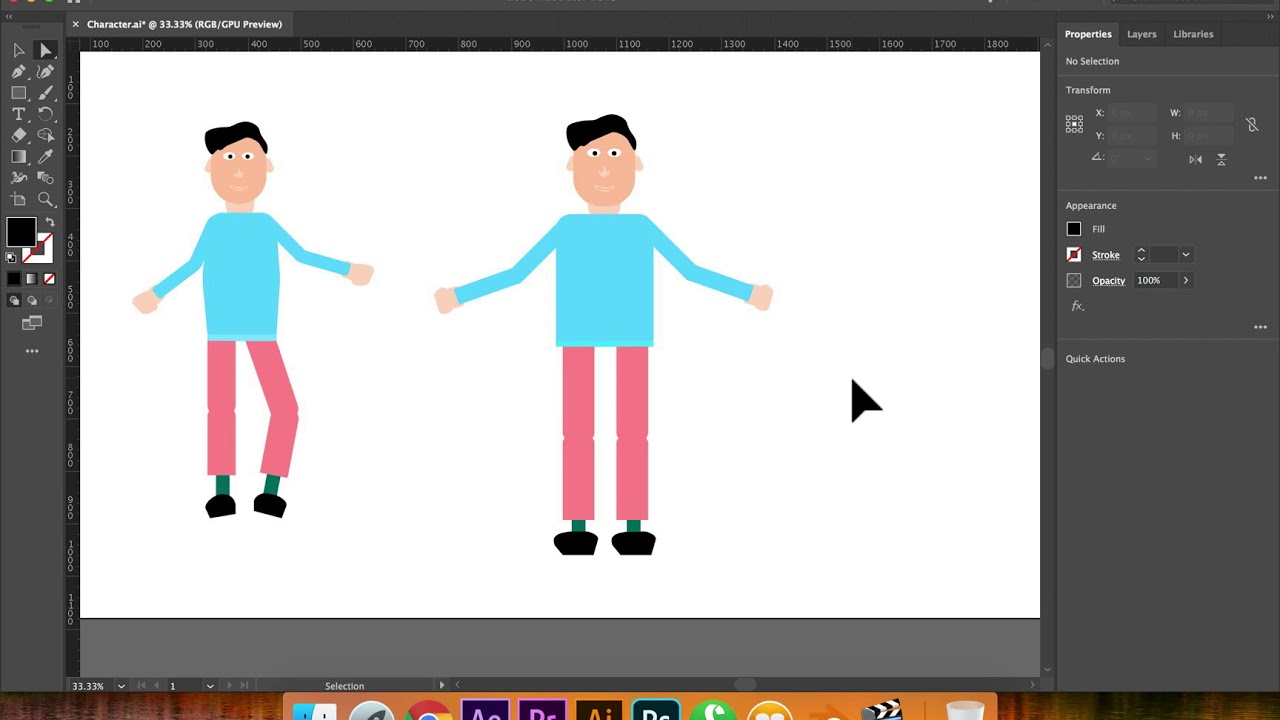
Task: Switch to the Layers tab
Action: tap(1141, 34)
